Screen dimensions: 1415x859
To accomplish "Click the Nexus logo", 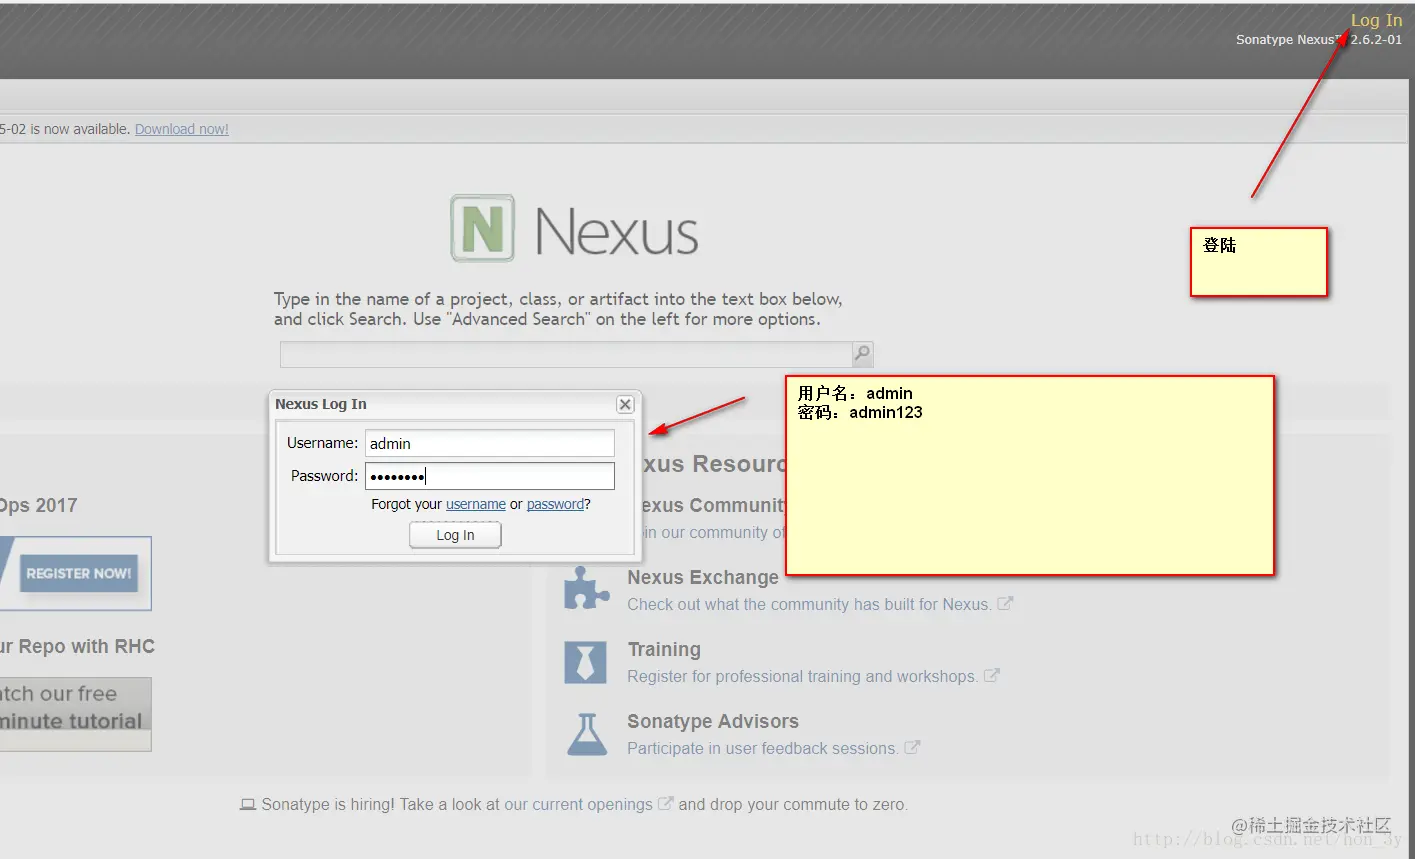I will 574,230.
